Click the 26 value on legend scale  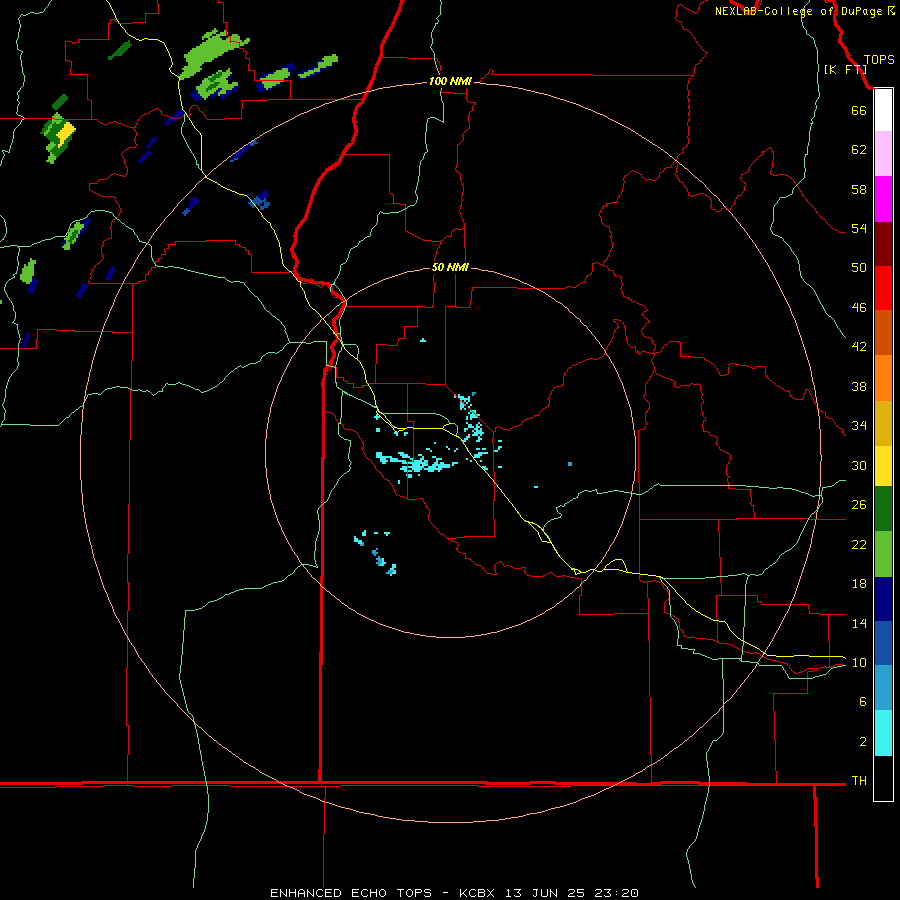tap(859, 505)
